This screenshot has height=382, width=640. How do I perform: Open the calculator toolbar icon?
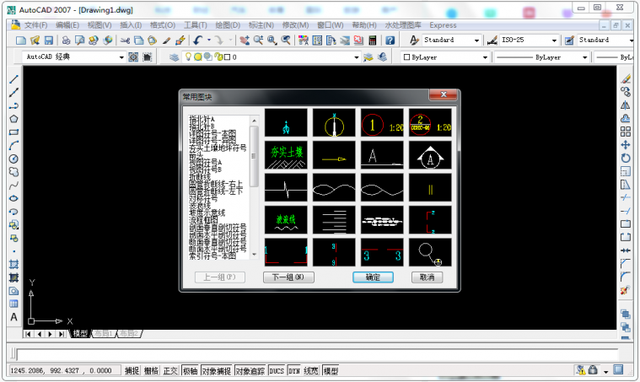(372, 40)
